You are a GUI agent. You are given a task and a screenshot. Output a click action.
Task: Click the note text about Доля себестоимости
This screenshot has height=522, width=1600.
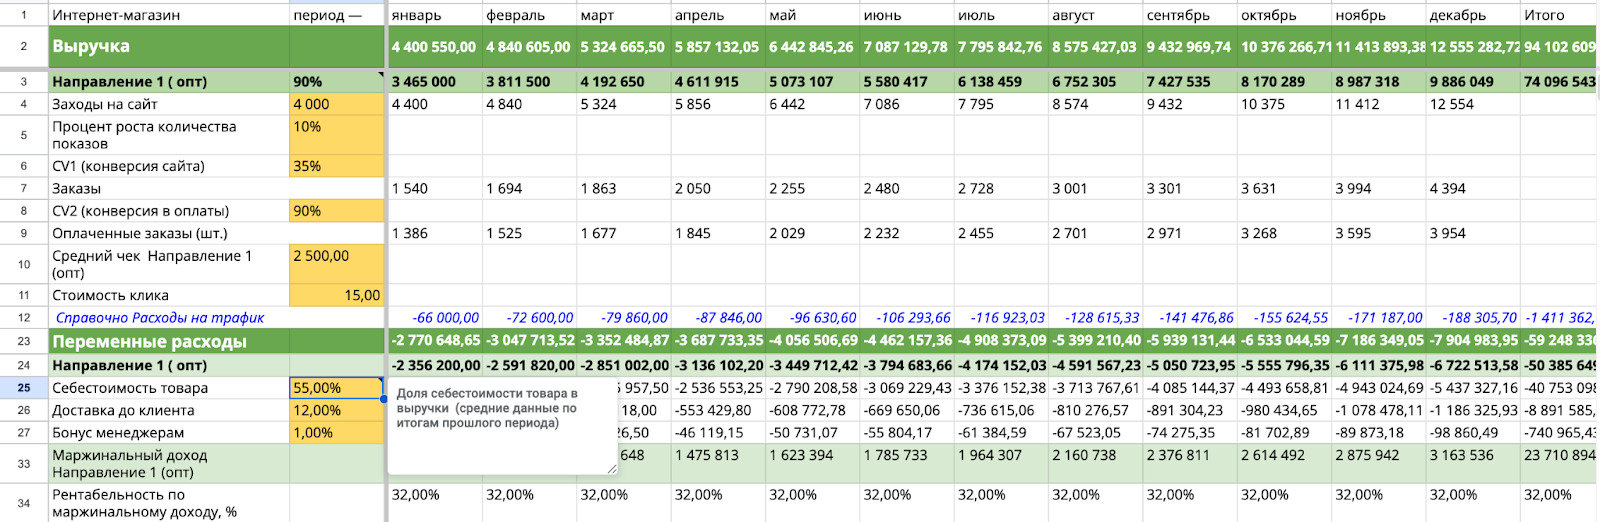[x=487, y=408]
